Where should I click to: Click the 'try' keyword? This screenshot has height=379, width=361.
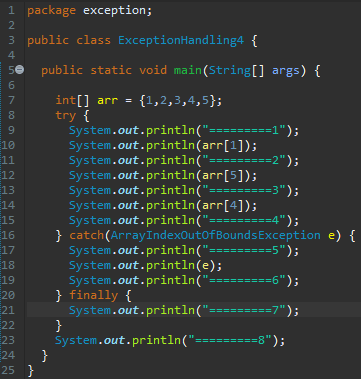(66, 116)
